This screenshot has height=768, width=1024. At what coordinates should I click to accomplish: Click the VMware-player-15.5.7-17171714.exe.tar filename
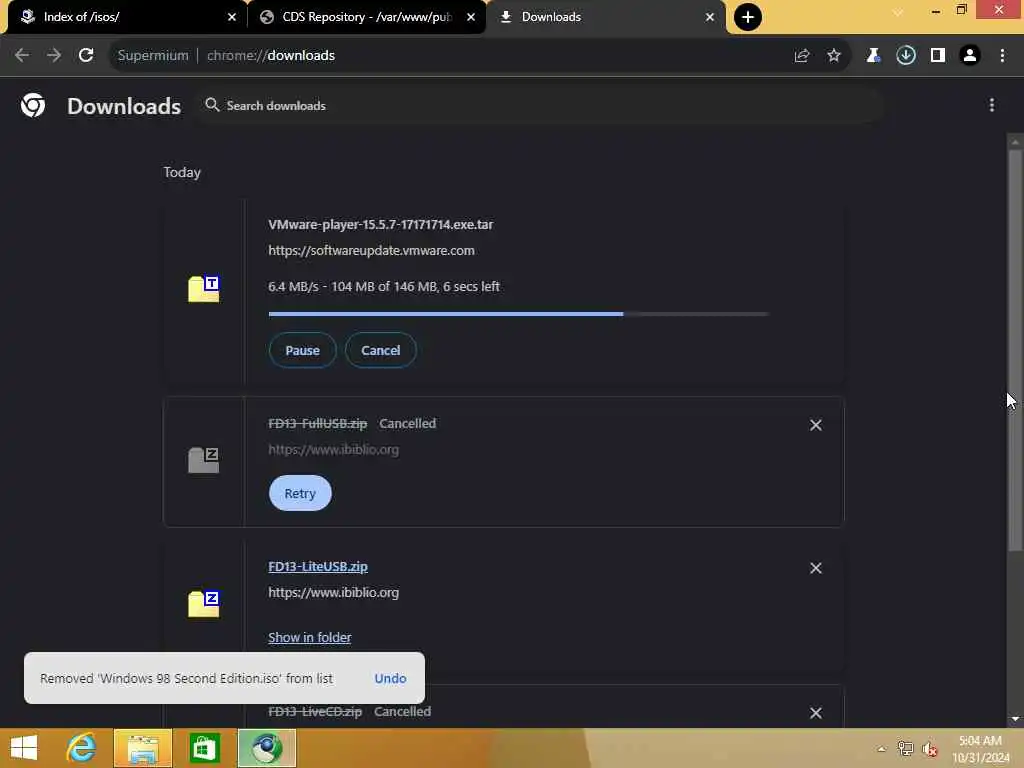[x=381, y=225]
